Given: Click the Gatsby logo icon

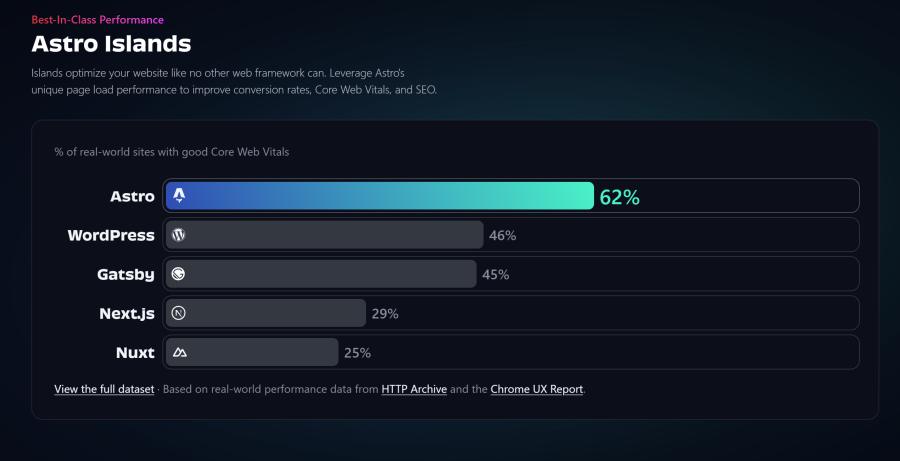Looking at the screenshot, I should coord(179,274).
